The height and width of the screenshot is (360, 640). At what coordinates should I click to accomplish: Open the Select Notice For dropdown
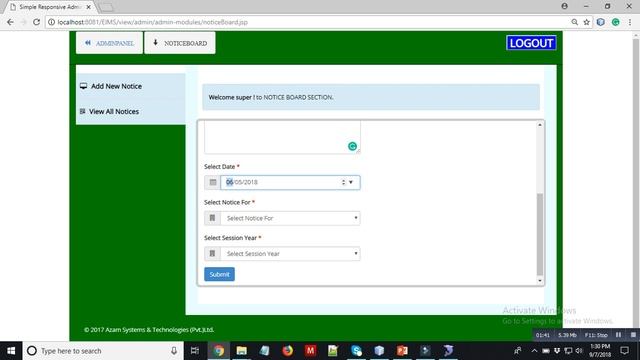[290, 218]
